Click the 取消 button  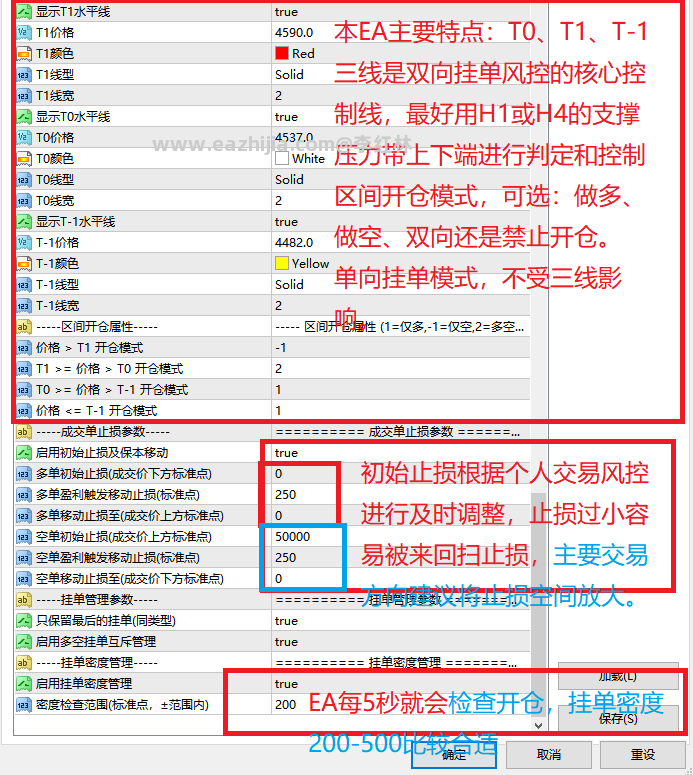pyautogui.click(x=549, y=755)
